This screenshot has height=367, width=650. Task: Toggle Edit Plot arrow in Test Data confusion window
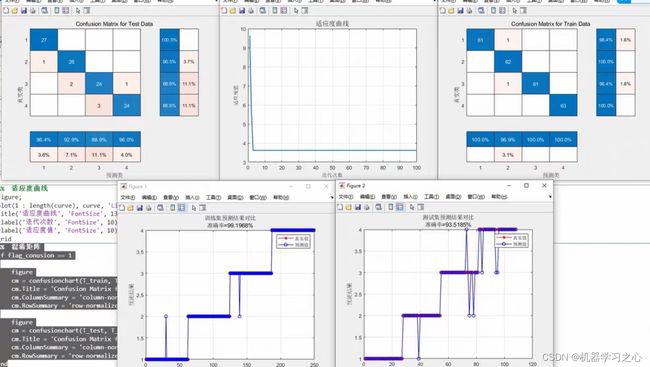tap(78, 11)
